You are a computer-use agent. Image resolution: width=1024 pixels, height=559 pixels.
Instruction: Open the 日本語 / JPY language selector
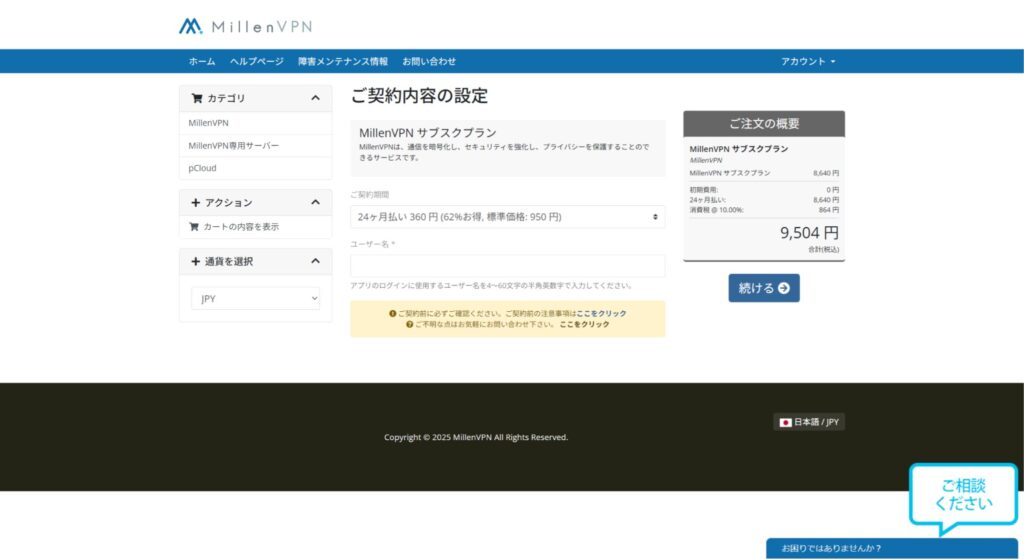click(809, 422)
